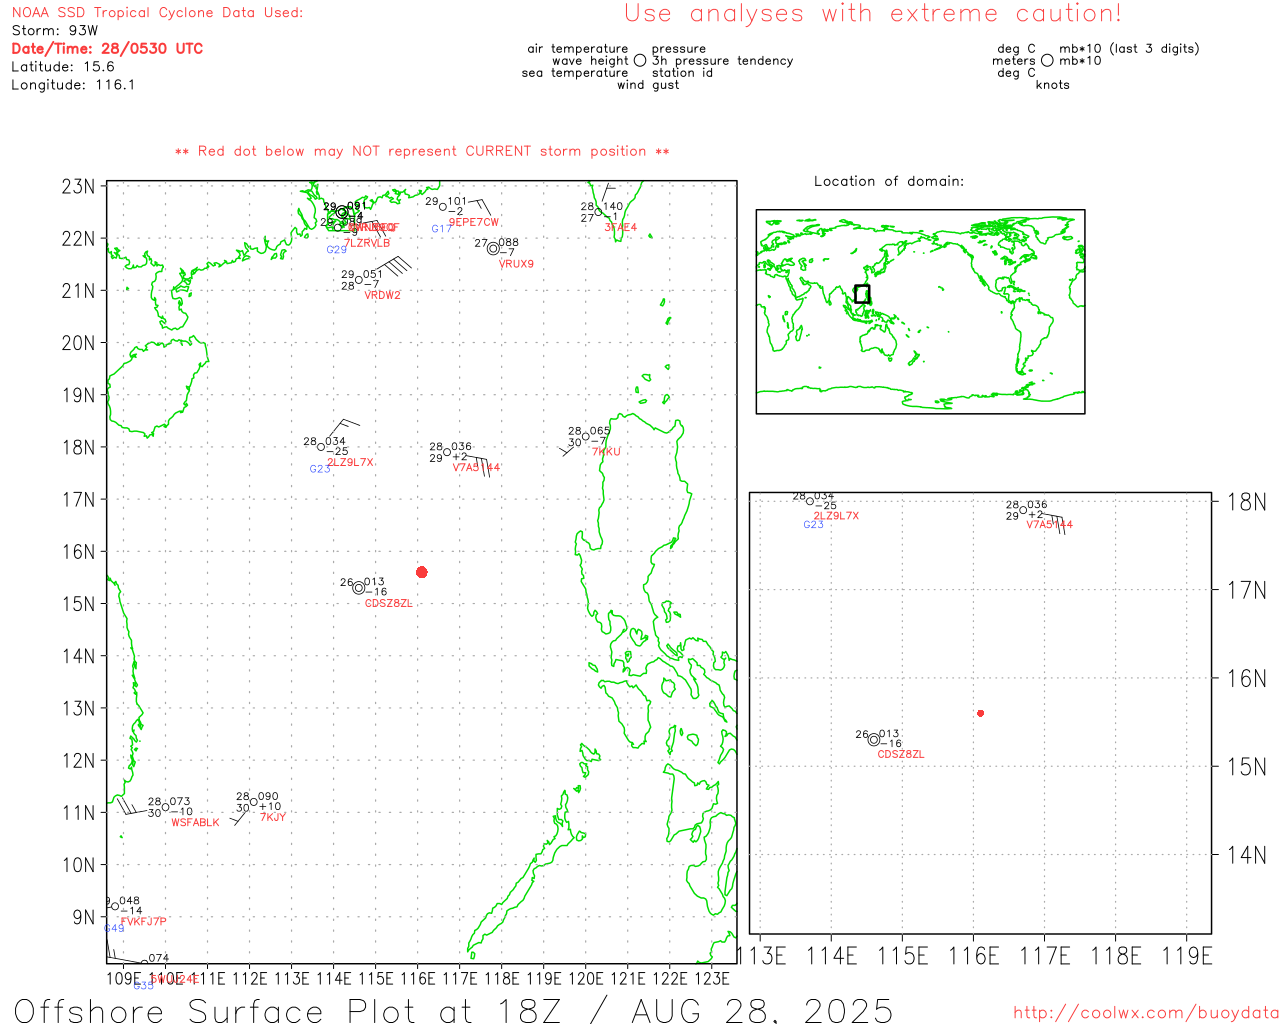Click the 7KJY station ID label
This screenshot has width=1280, height=1024.
273,817
